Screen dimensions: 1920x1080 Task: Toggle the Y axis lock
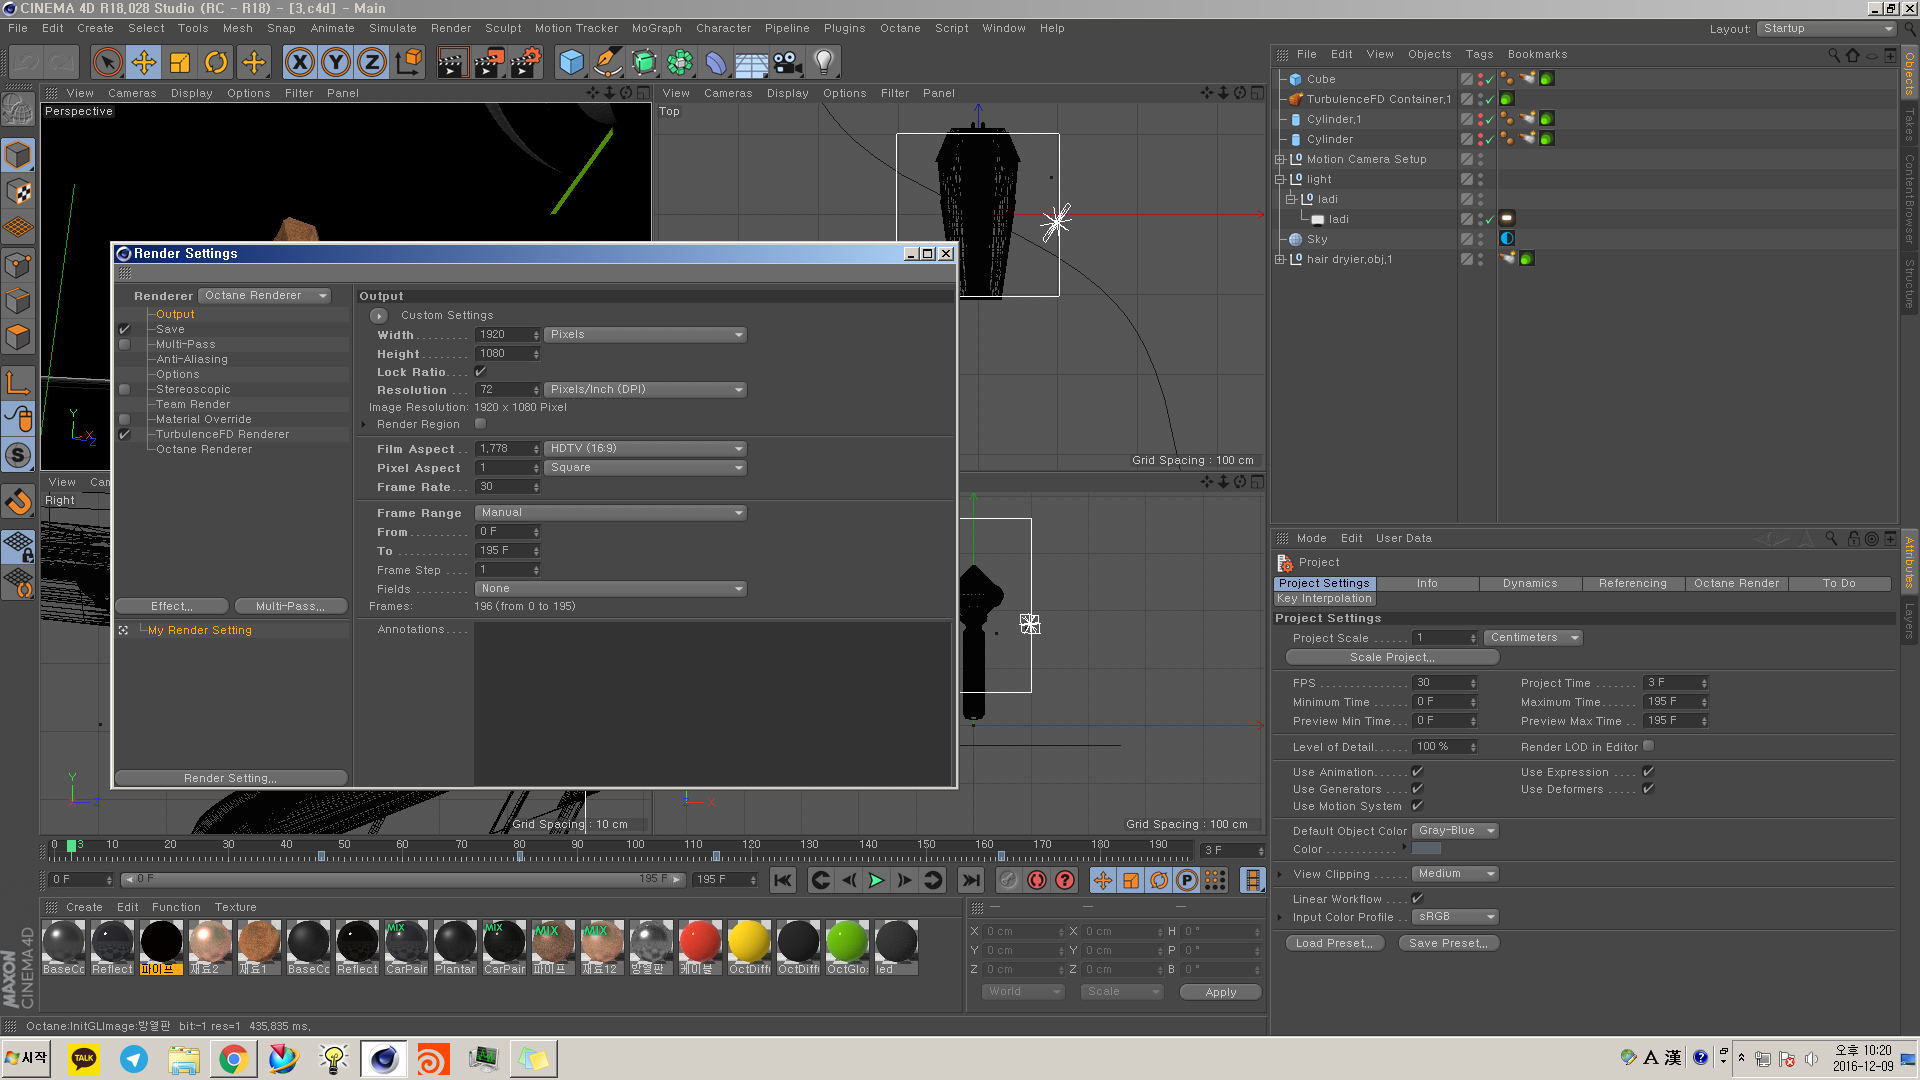click(336, 63)
